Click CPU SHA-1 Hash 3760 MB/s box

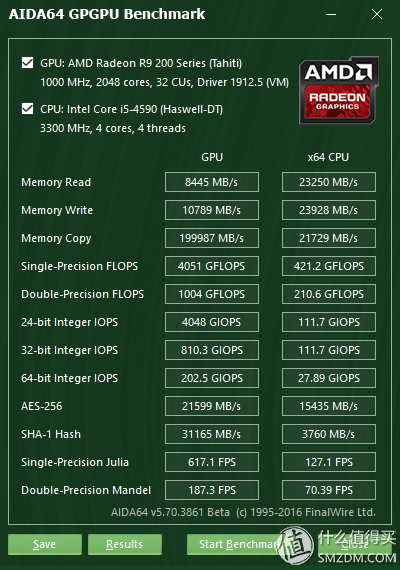click(x=329, y=434)
